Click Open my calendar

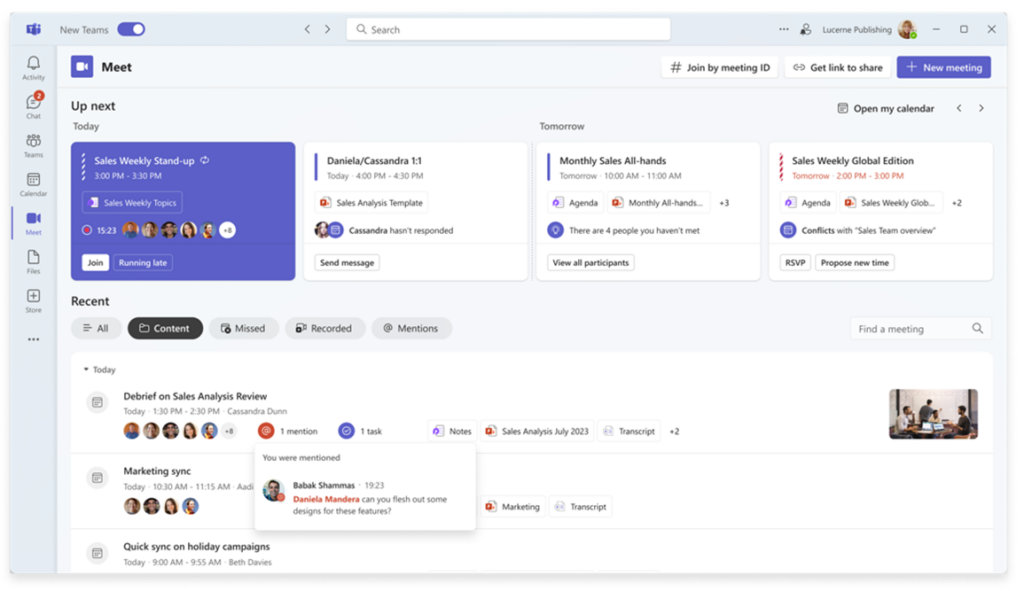click(886, 108)
